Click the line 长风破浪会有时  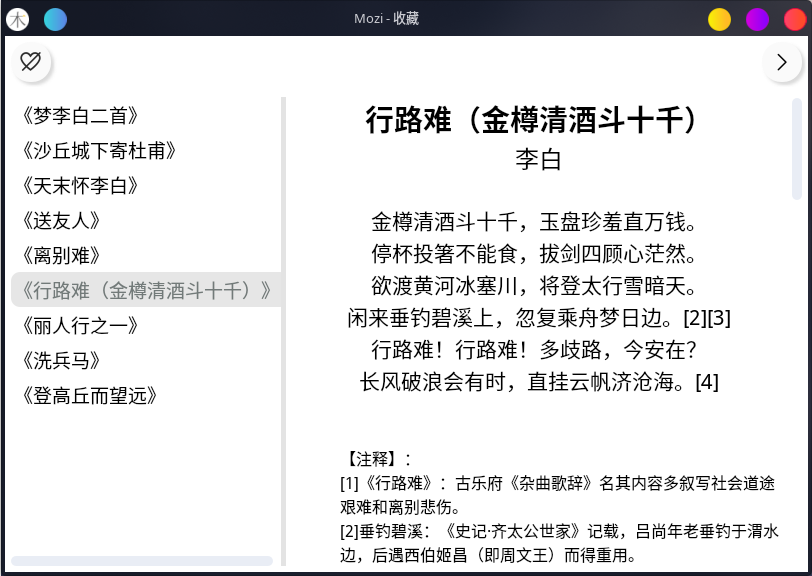[539, 382]
